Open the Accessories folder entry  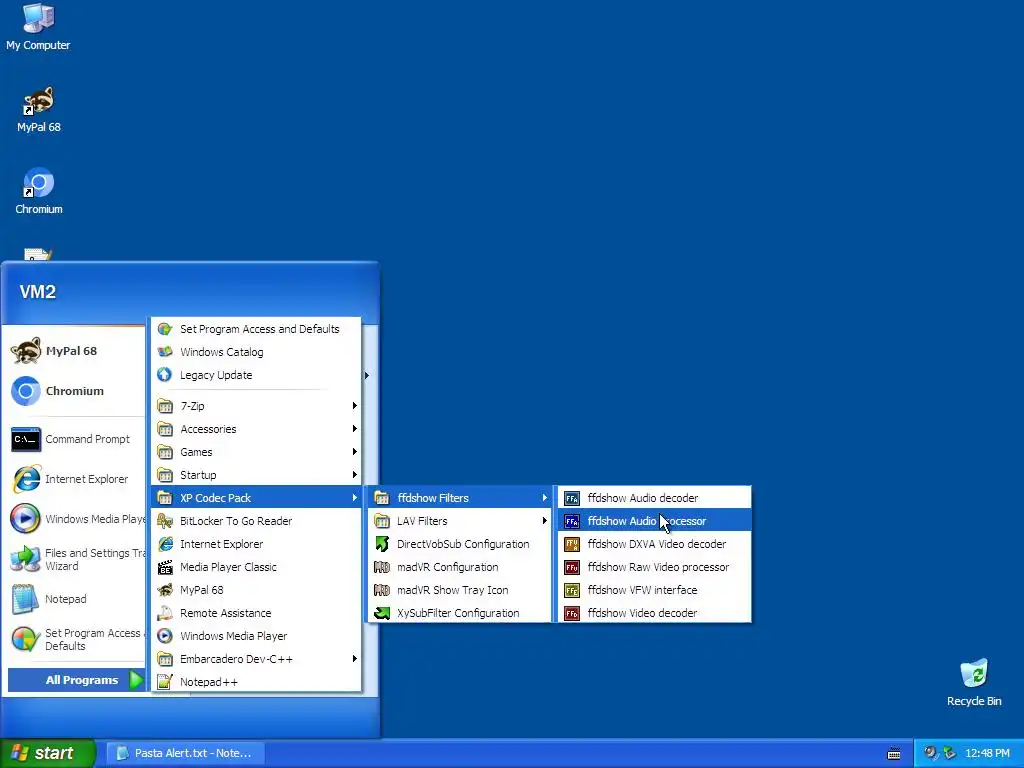[x=256, y=428]
